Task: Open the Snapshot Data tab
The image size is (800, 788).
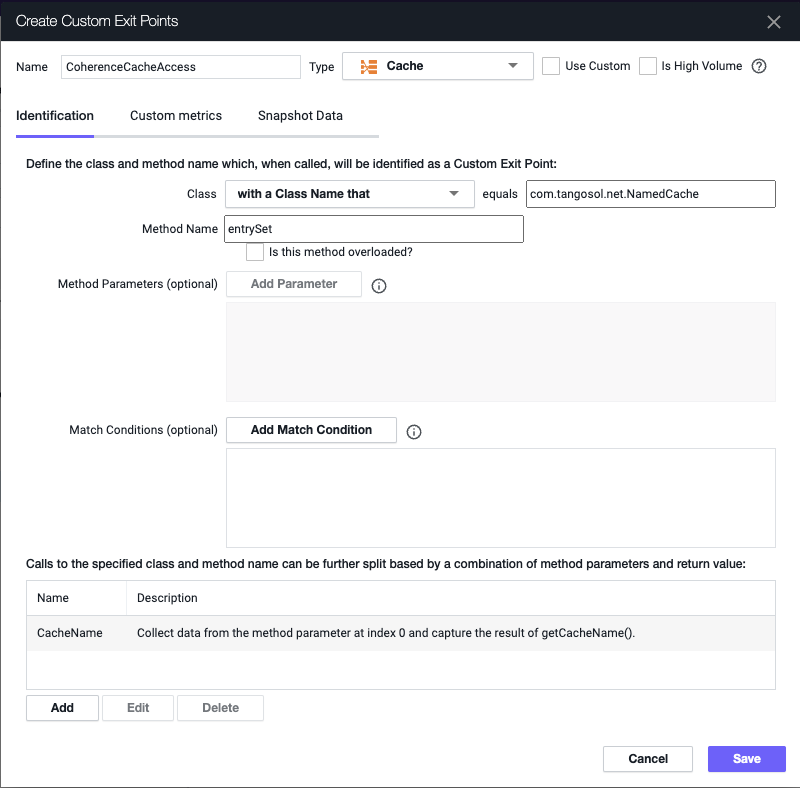Action: click(x=300, y=116)
